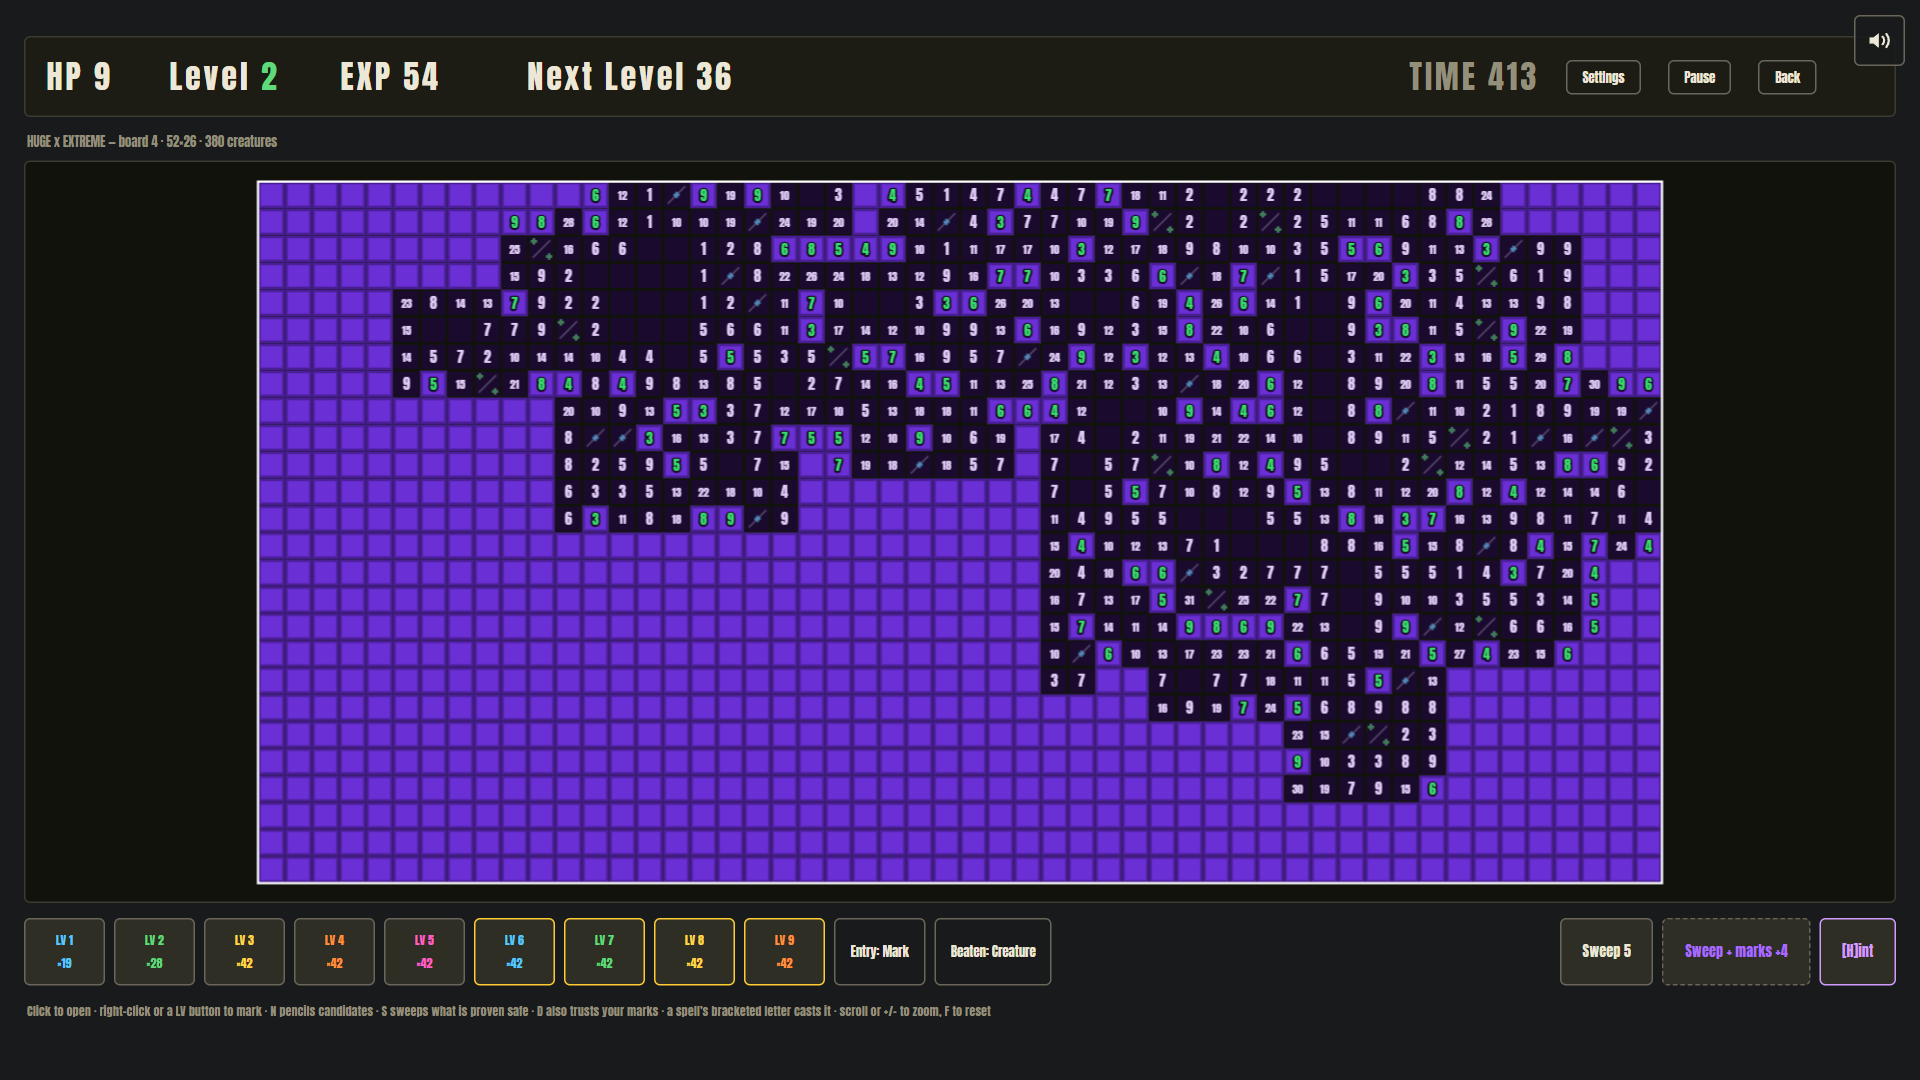This screenshot has width=1920, height=1080.
Task: Open the Settings menu
Action: coord(1603,77)
